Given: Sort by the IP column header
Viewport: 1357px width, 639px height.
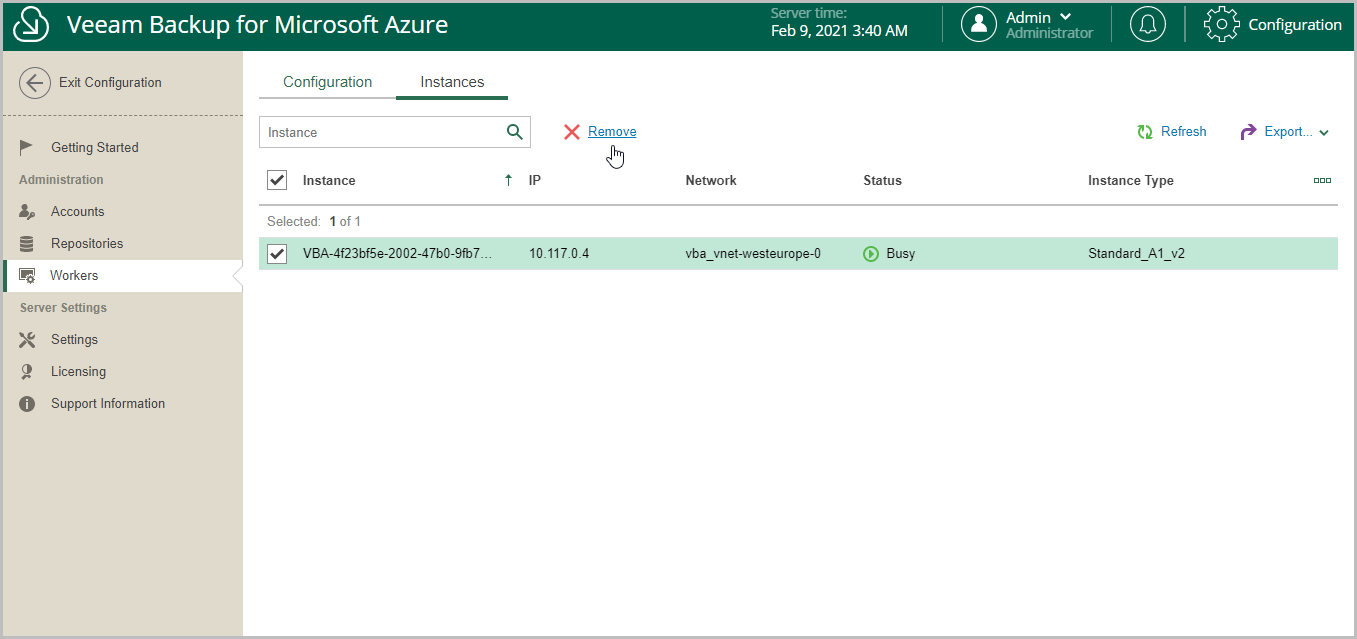Looking at the screenshot, I should click(x=535, y=181).
